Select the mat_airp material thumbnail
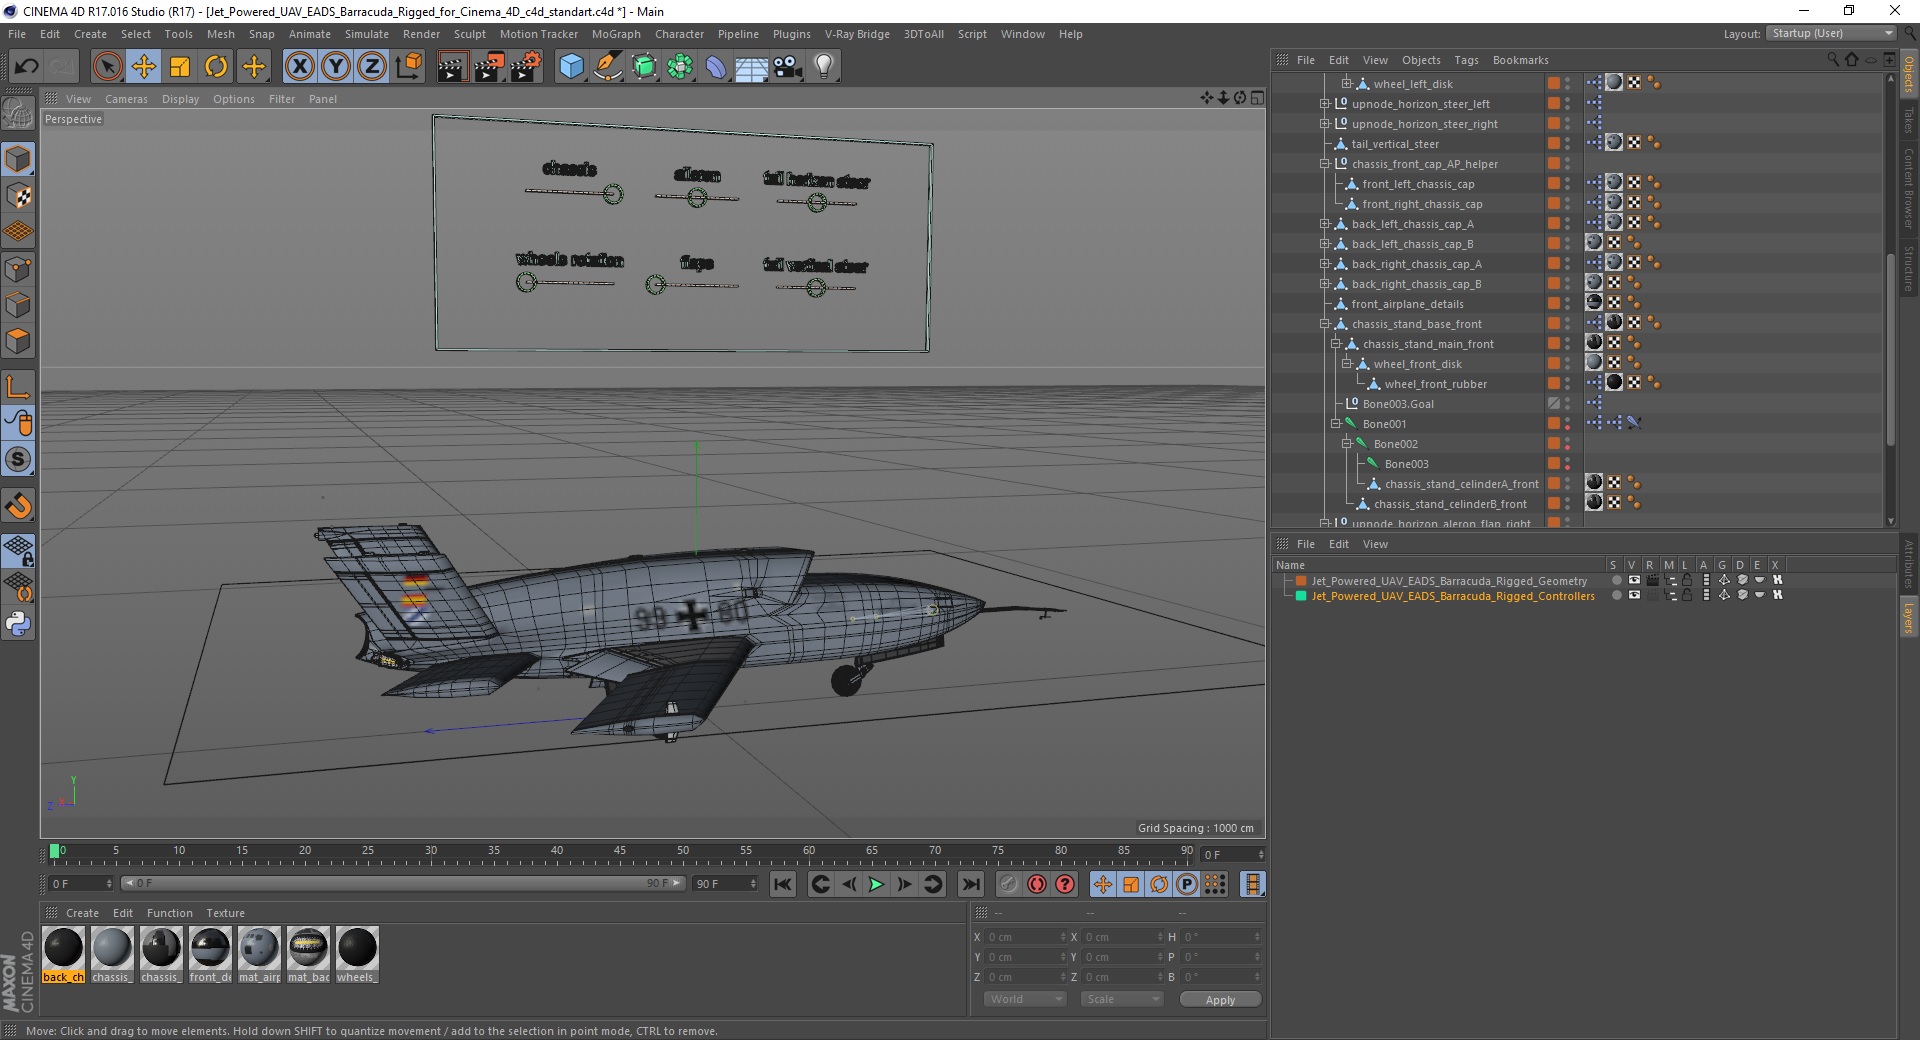Viewport: 1920px width, 1040px height. (x=259, y=955)
